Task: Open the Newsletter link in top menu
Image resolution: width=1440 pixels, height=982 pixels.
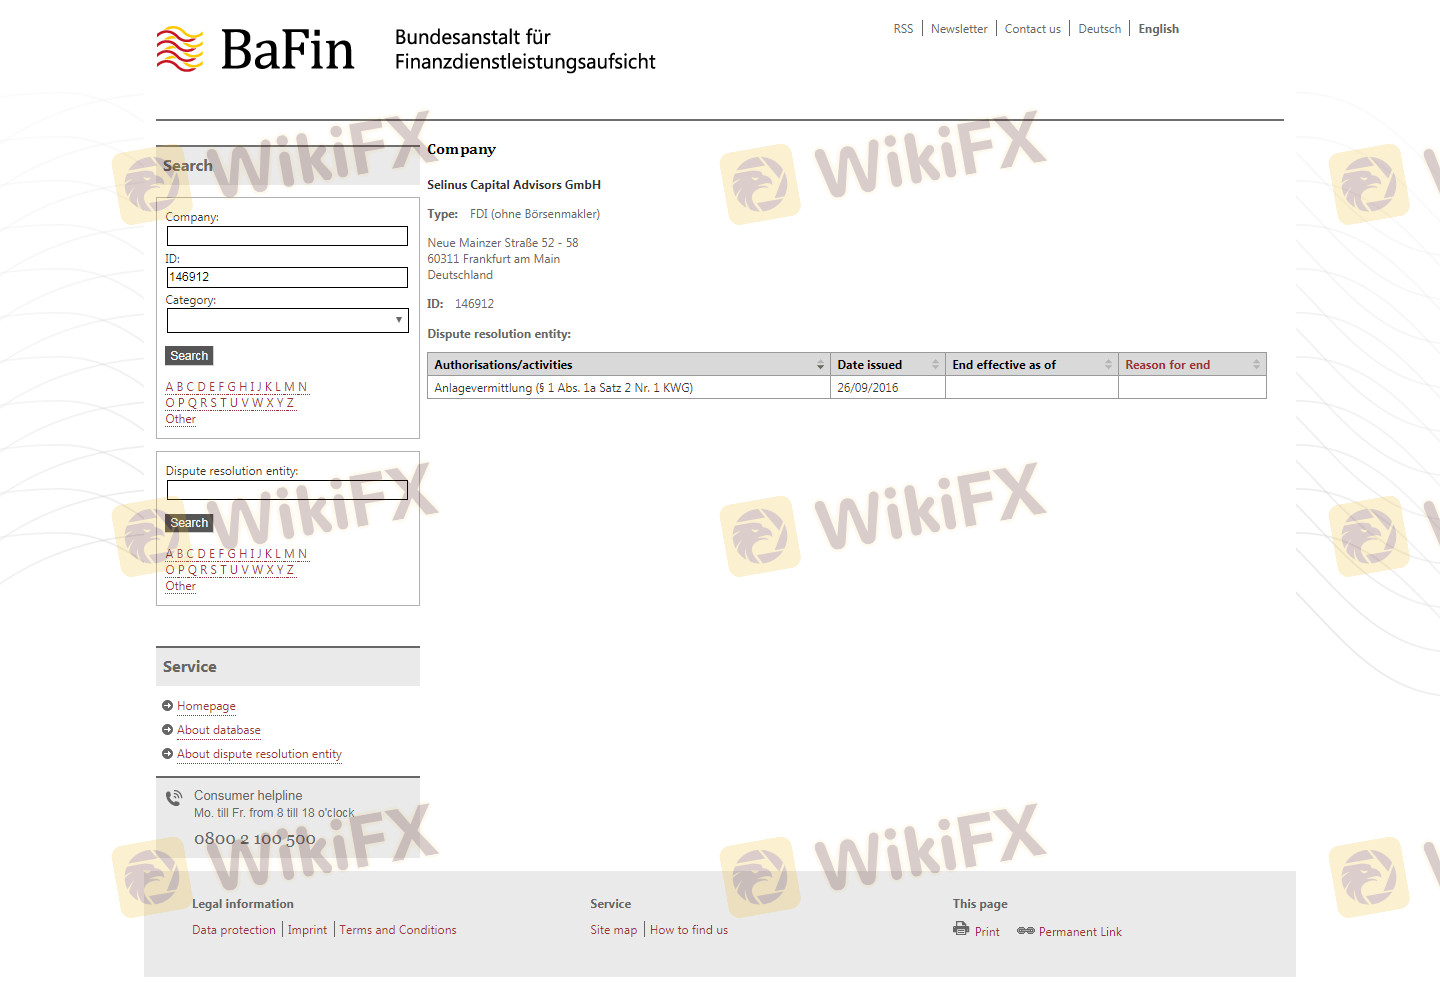Action: (x=959, y=29)
